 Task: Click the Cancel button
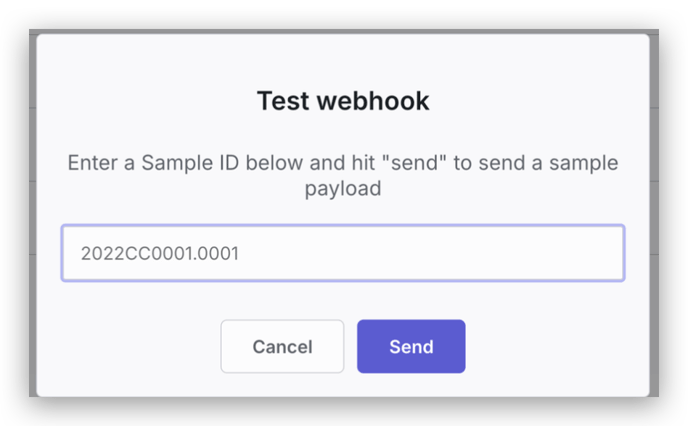[x=282, y=346]
